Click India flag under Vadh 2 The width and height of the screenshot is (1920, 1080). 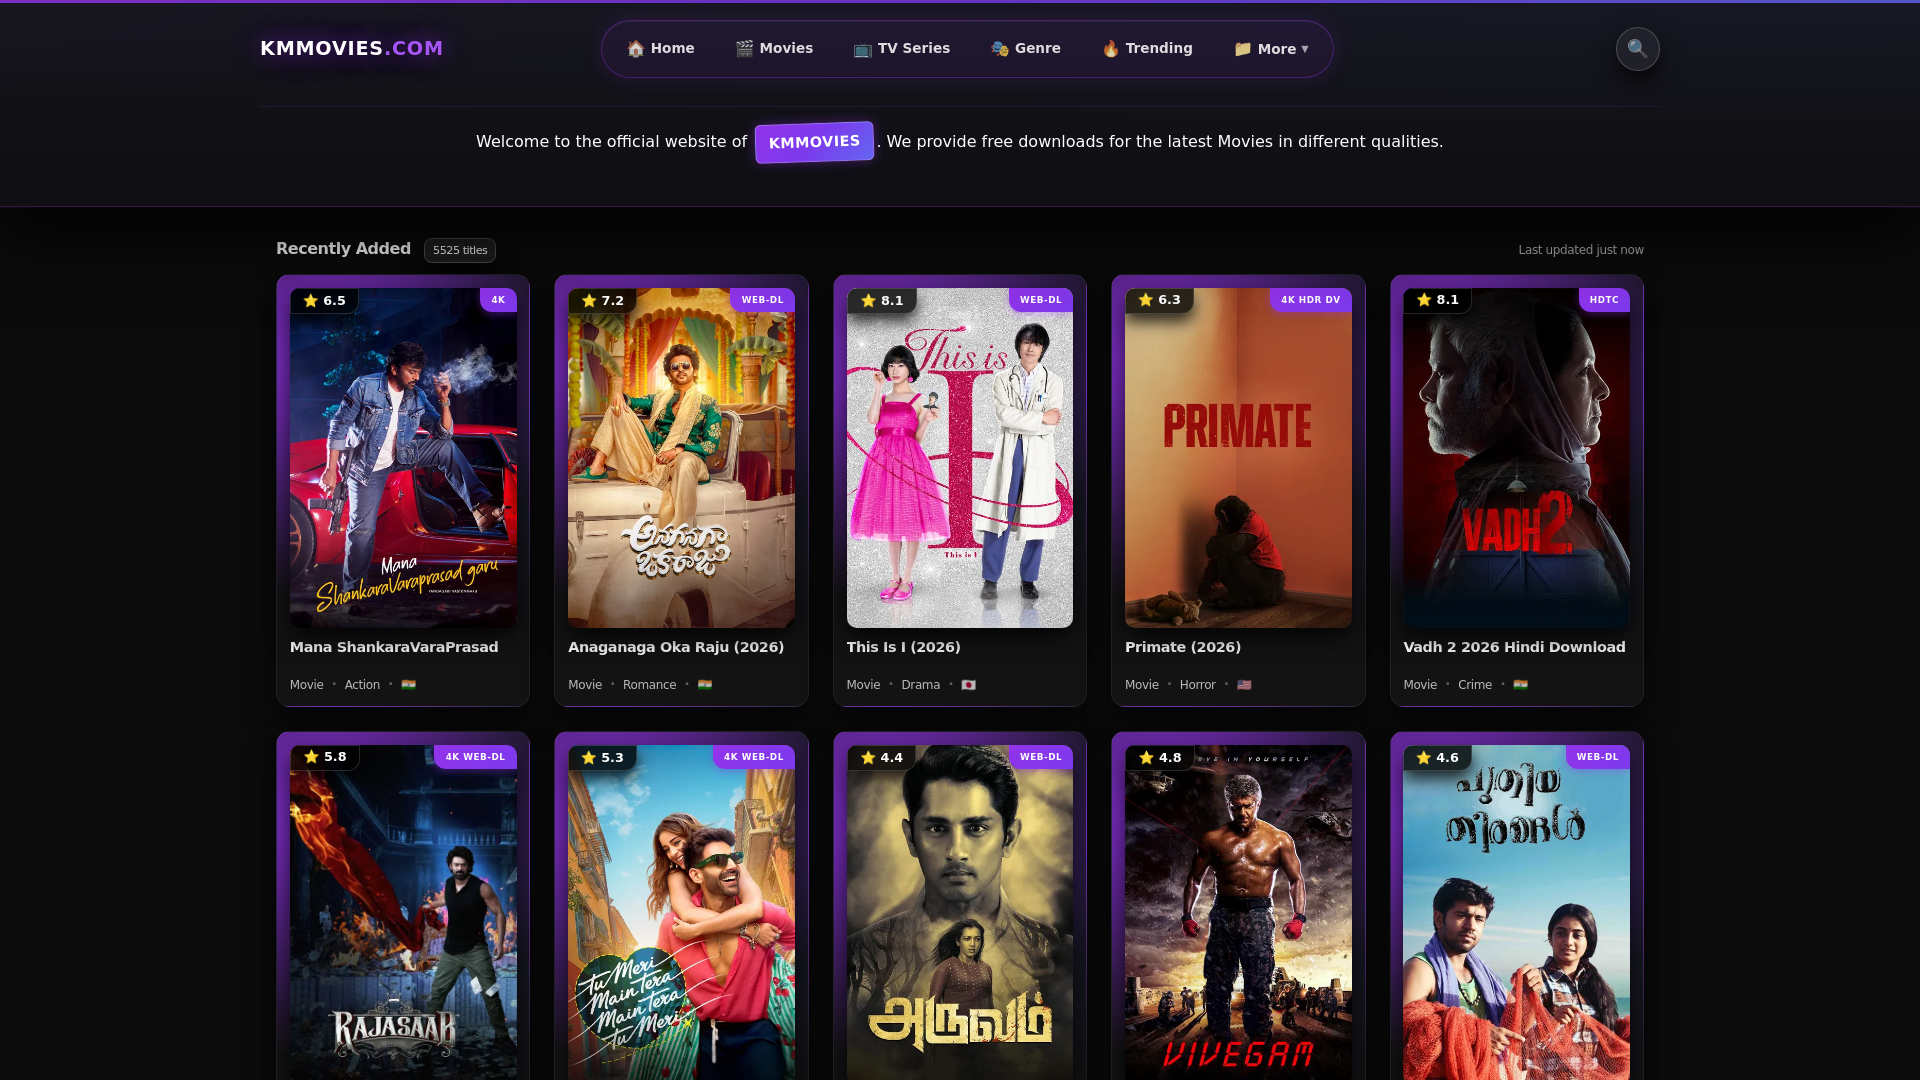pos(1520,685)
